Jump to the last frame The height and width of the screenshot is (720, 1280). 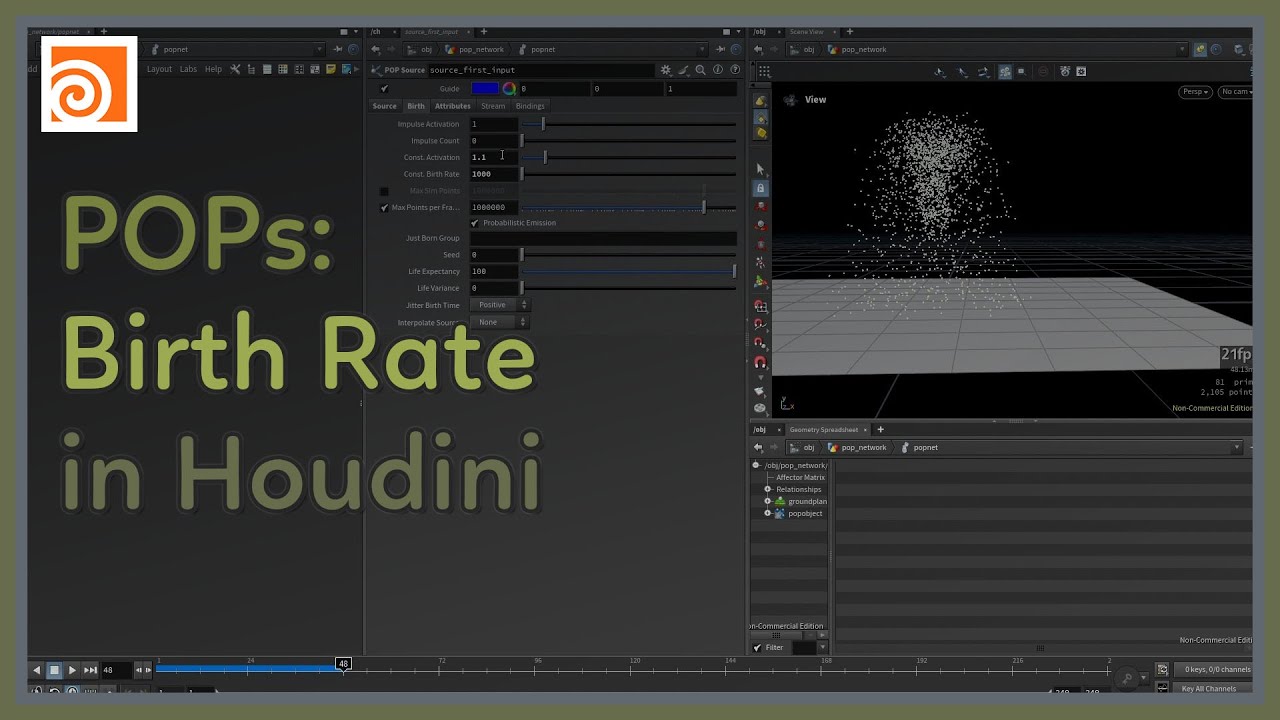[90, 670]
